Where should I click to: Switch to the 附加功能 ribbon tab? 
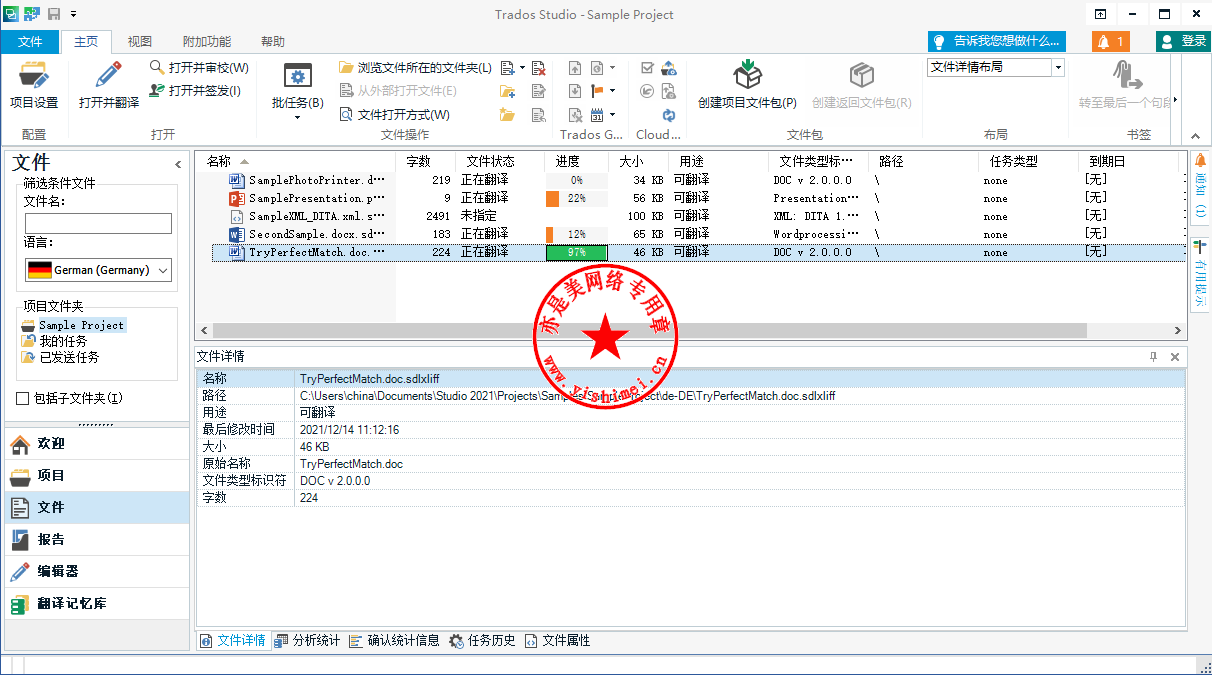coord(207,42)
